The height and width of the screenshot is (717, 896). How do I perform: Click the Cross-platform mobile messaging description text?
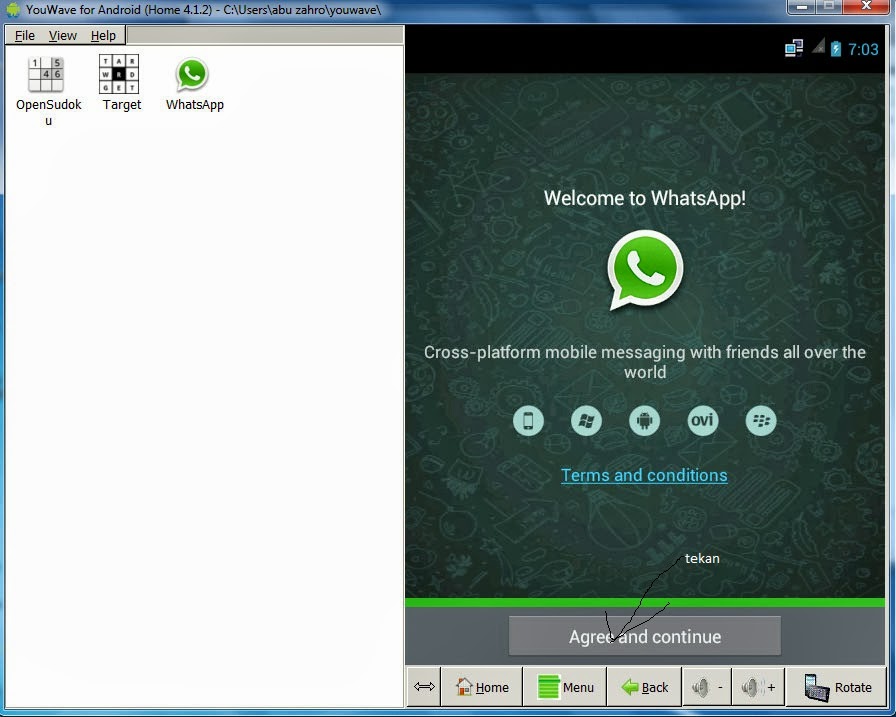pos(645,362)
